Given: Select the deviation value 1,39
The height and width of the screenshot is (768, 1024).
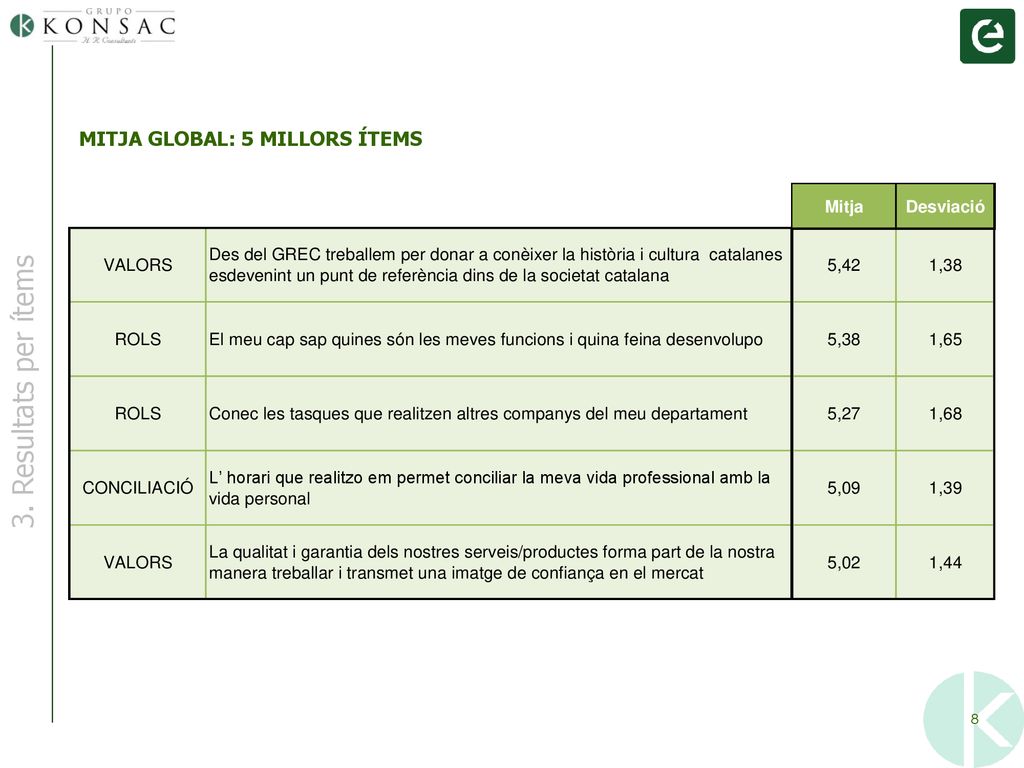Looking at the screenshot, I should pyautogui.click(x=945, y=488).
